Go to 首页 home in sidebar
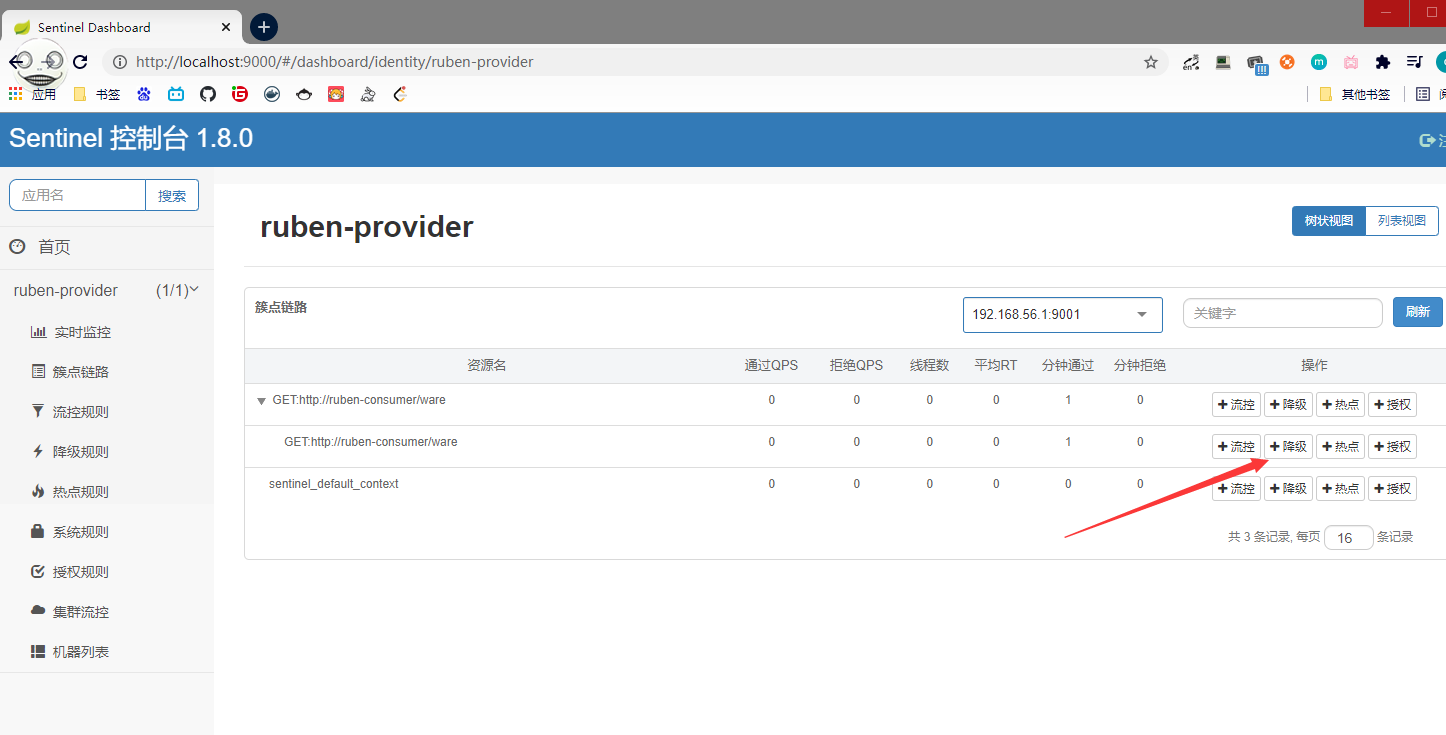Image resolution: width=1446 pixels, height=735 pixels. point(54,247)
